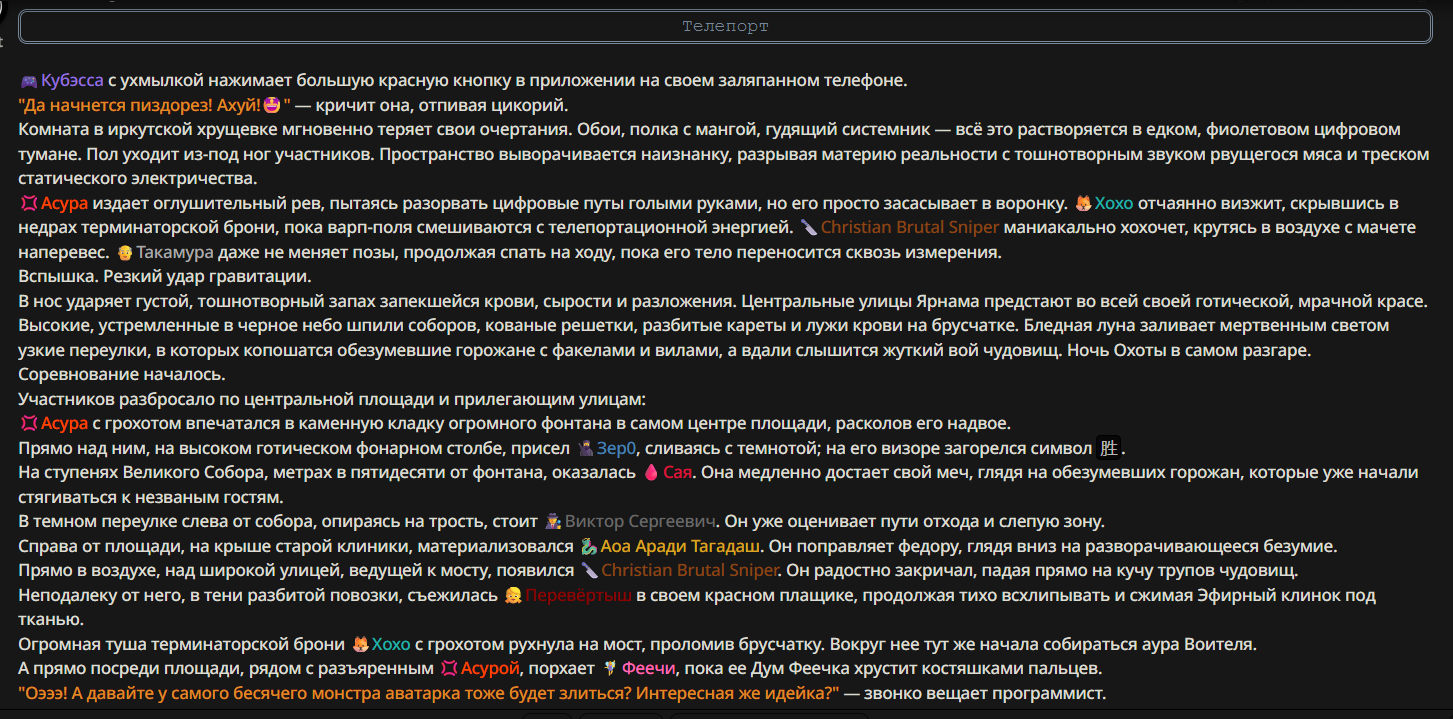Click the gamepad icon before Кубэсса
Image resolution: width=1453 pixels, height=719 pixels.
point(29,80)
